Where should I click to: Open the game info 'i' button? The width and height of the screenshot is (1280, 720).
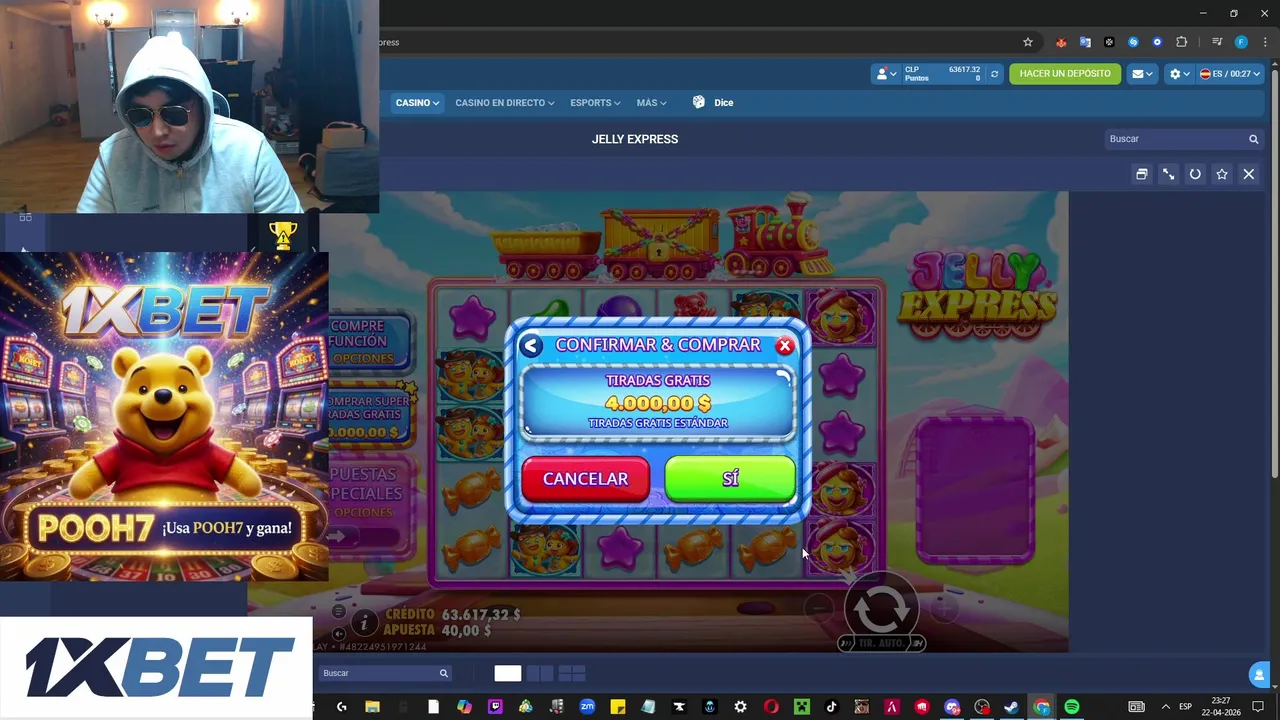tap(365, 623)
